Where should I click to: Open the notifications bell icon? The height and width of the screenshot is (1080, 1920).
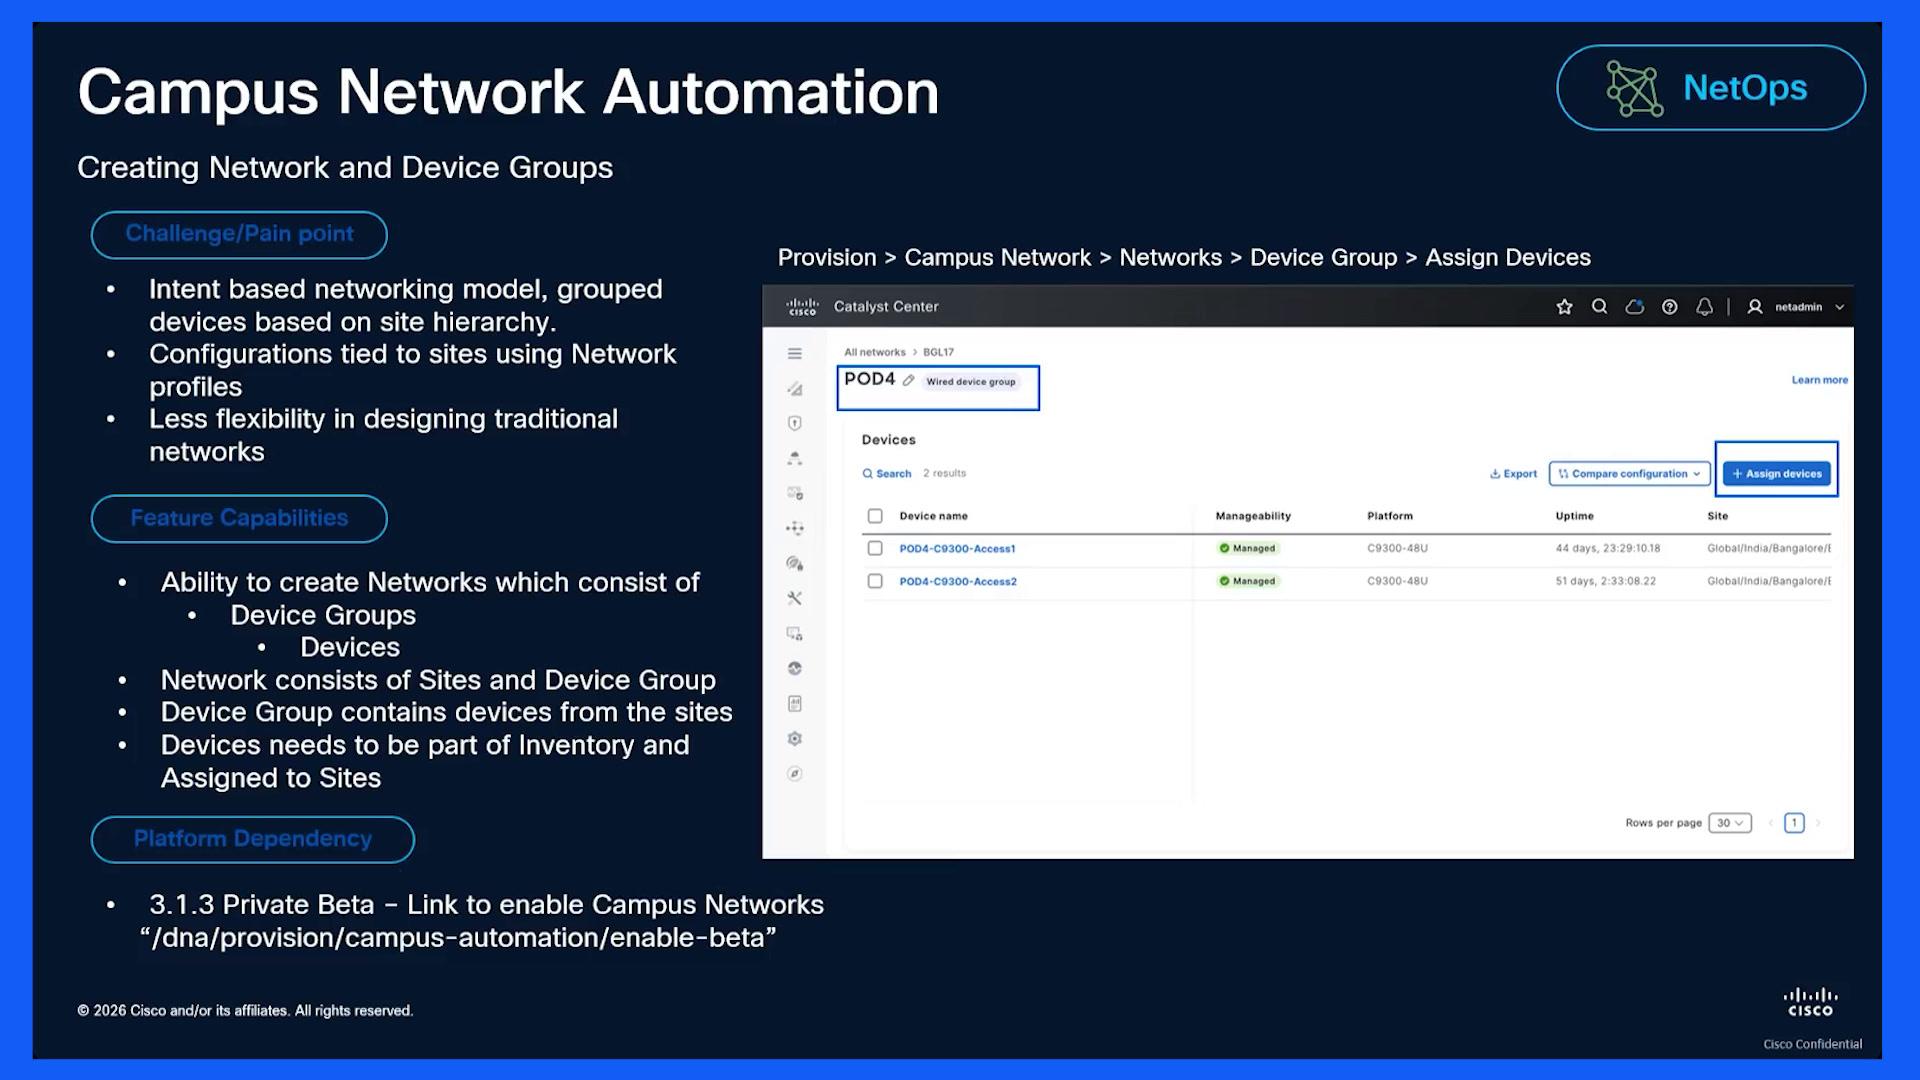1705,307
